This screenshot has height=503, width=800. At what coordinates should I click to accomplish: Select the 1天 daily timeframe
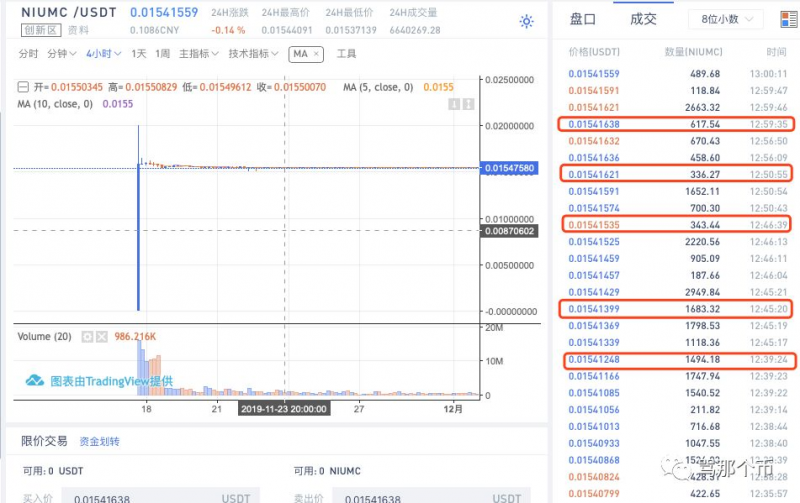(139, 53)
